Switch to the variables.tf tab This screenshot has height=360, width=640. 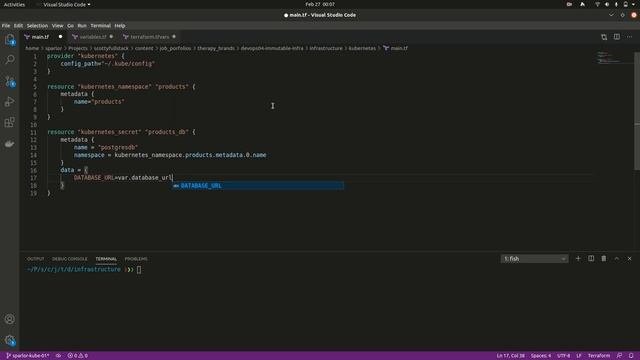(92, 37)
